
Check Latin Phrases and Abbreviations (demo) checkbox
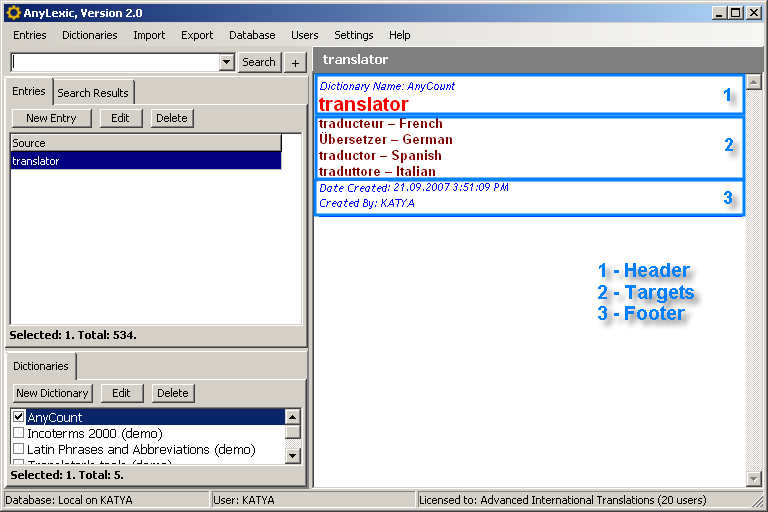point(19,449)
